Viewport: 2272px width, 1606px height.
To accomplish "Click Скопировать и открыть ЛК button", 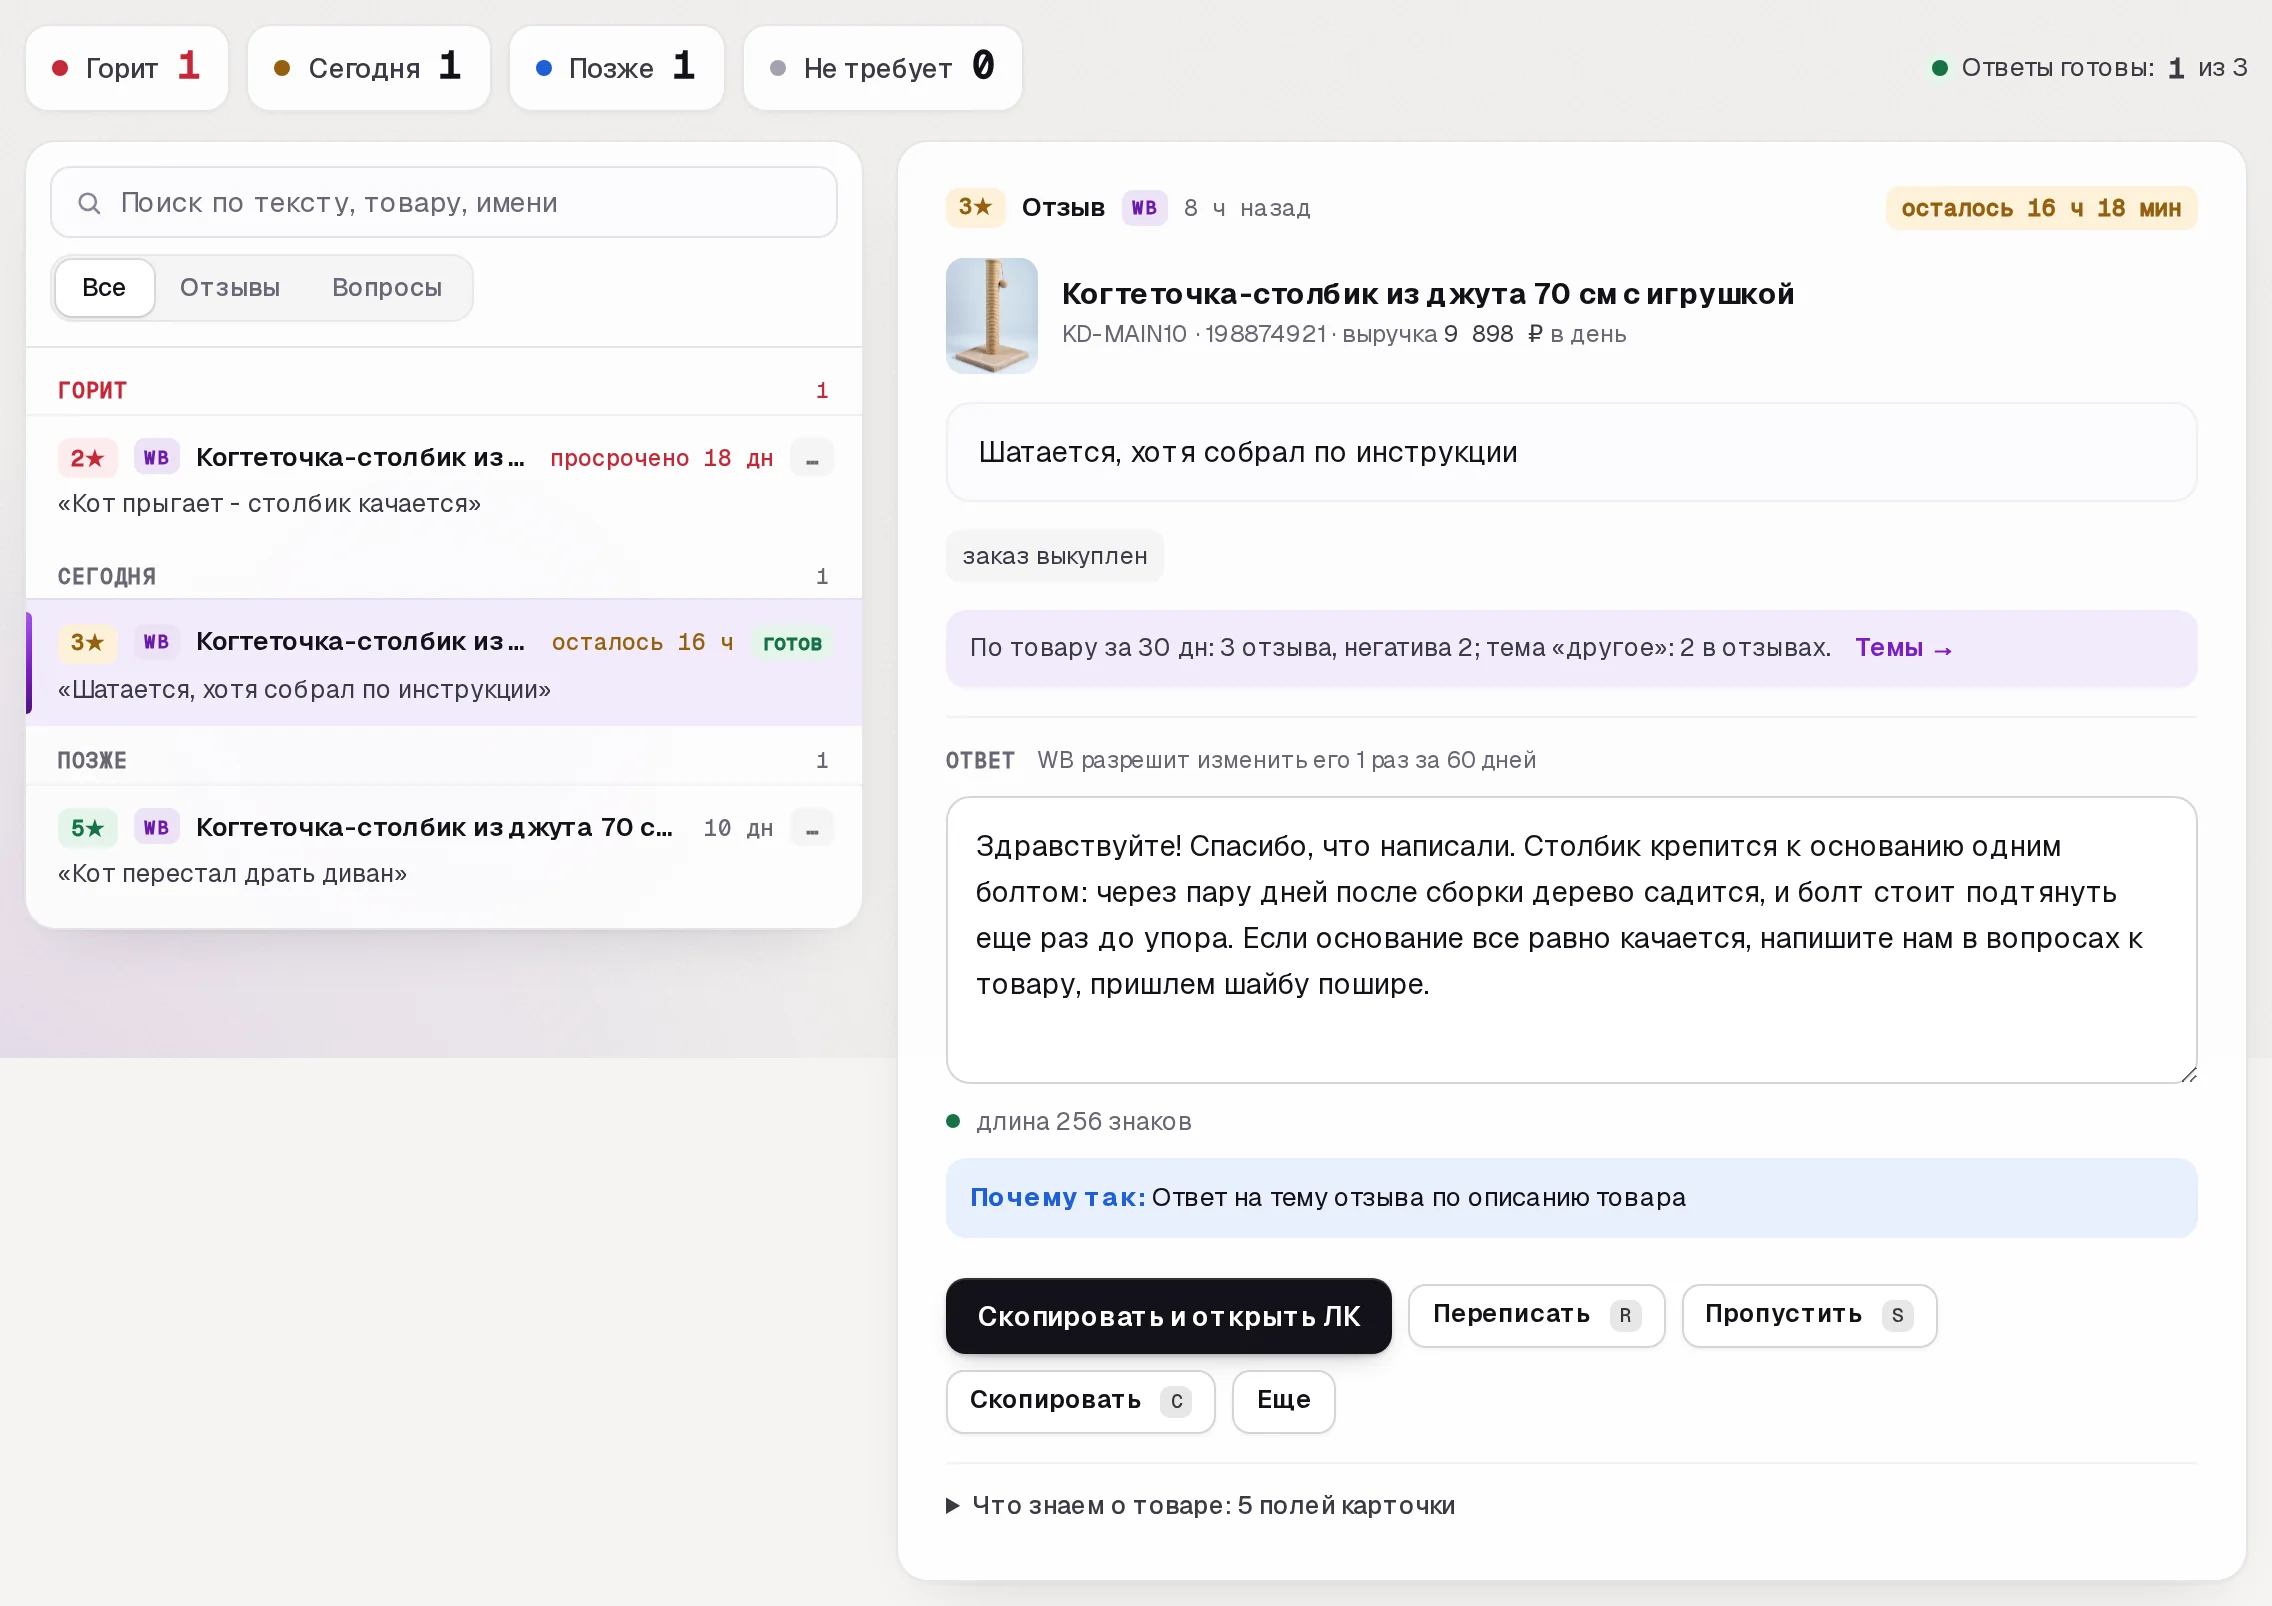I will (1168, 1316).
